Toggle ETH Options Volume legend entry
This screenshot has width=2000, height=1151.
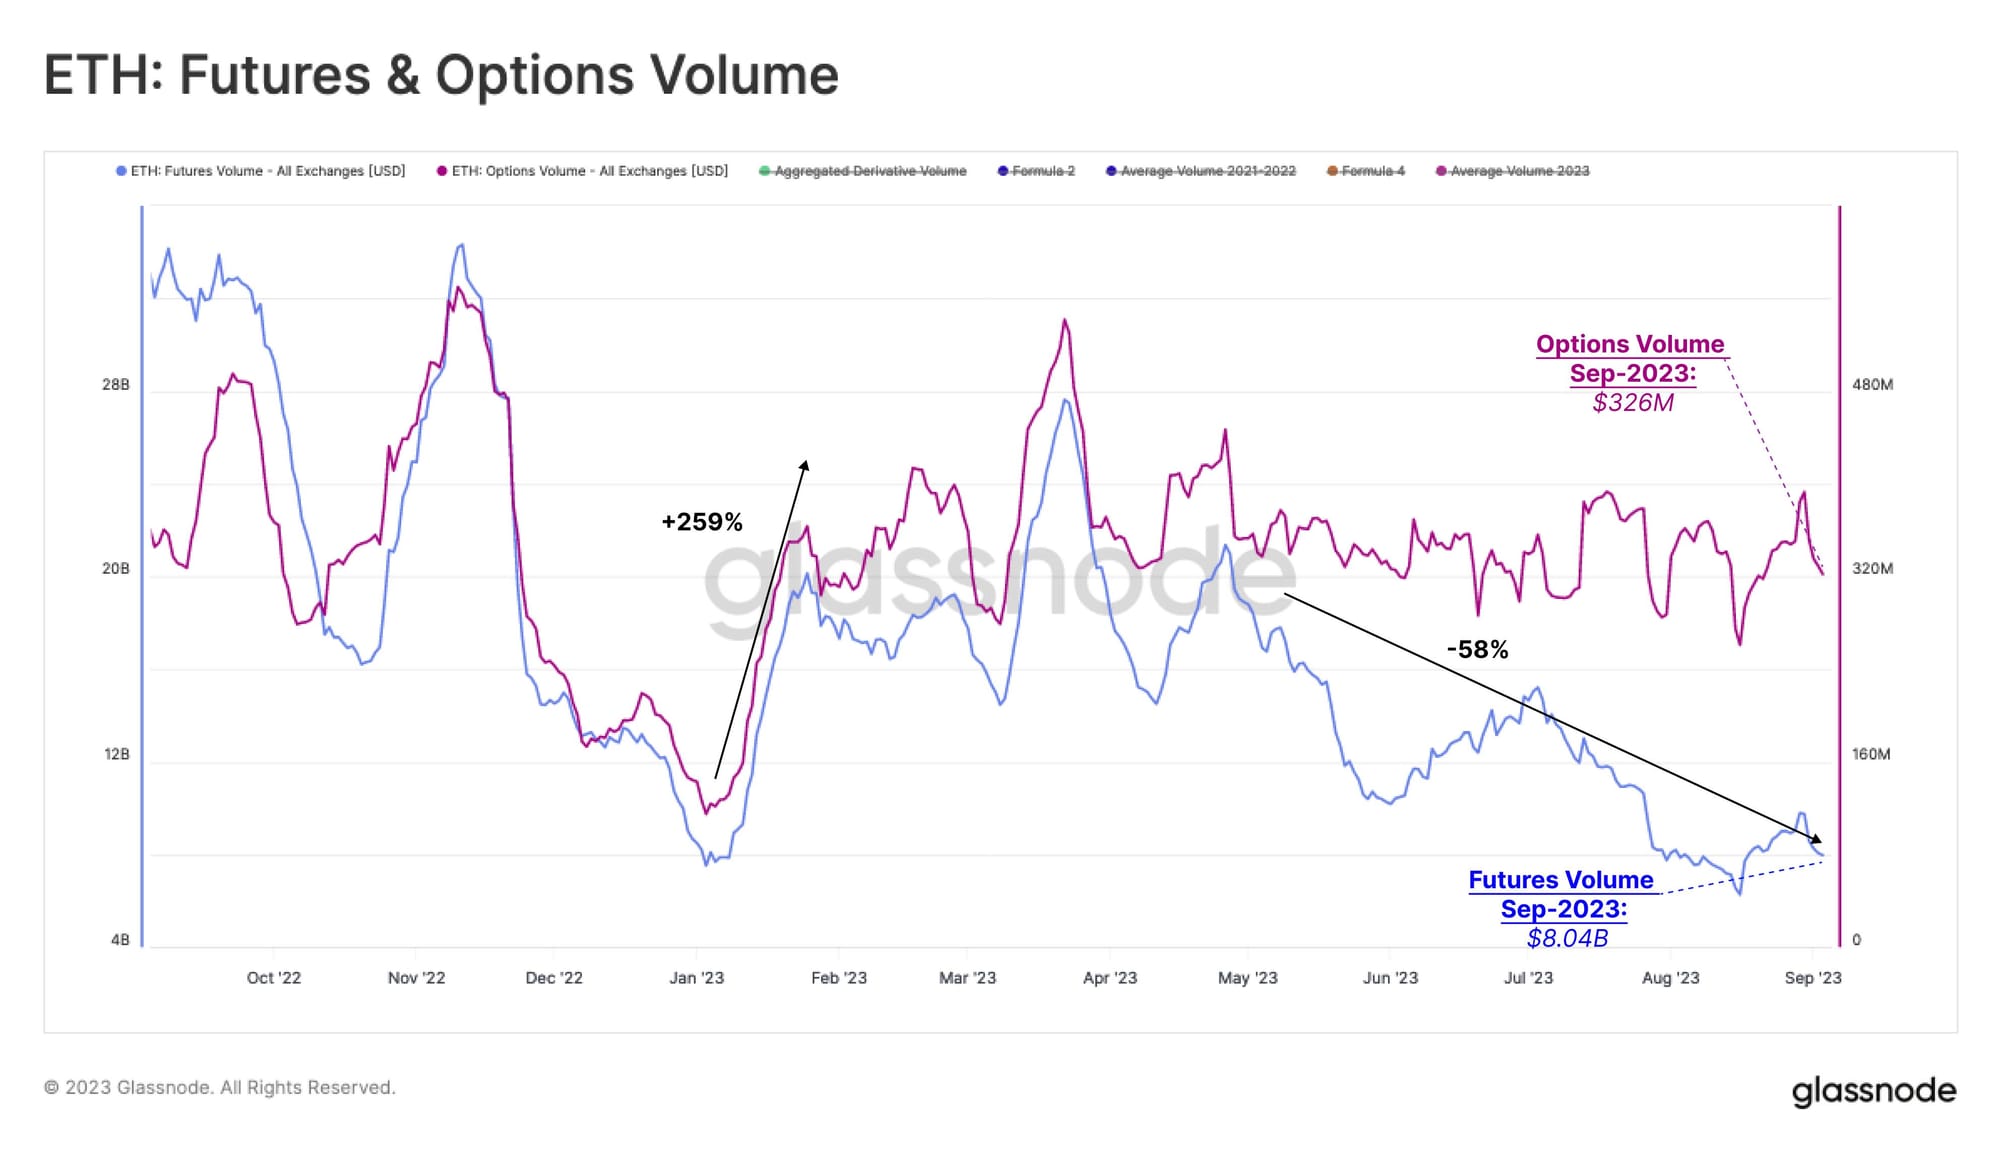[582, 171]
